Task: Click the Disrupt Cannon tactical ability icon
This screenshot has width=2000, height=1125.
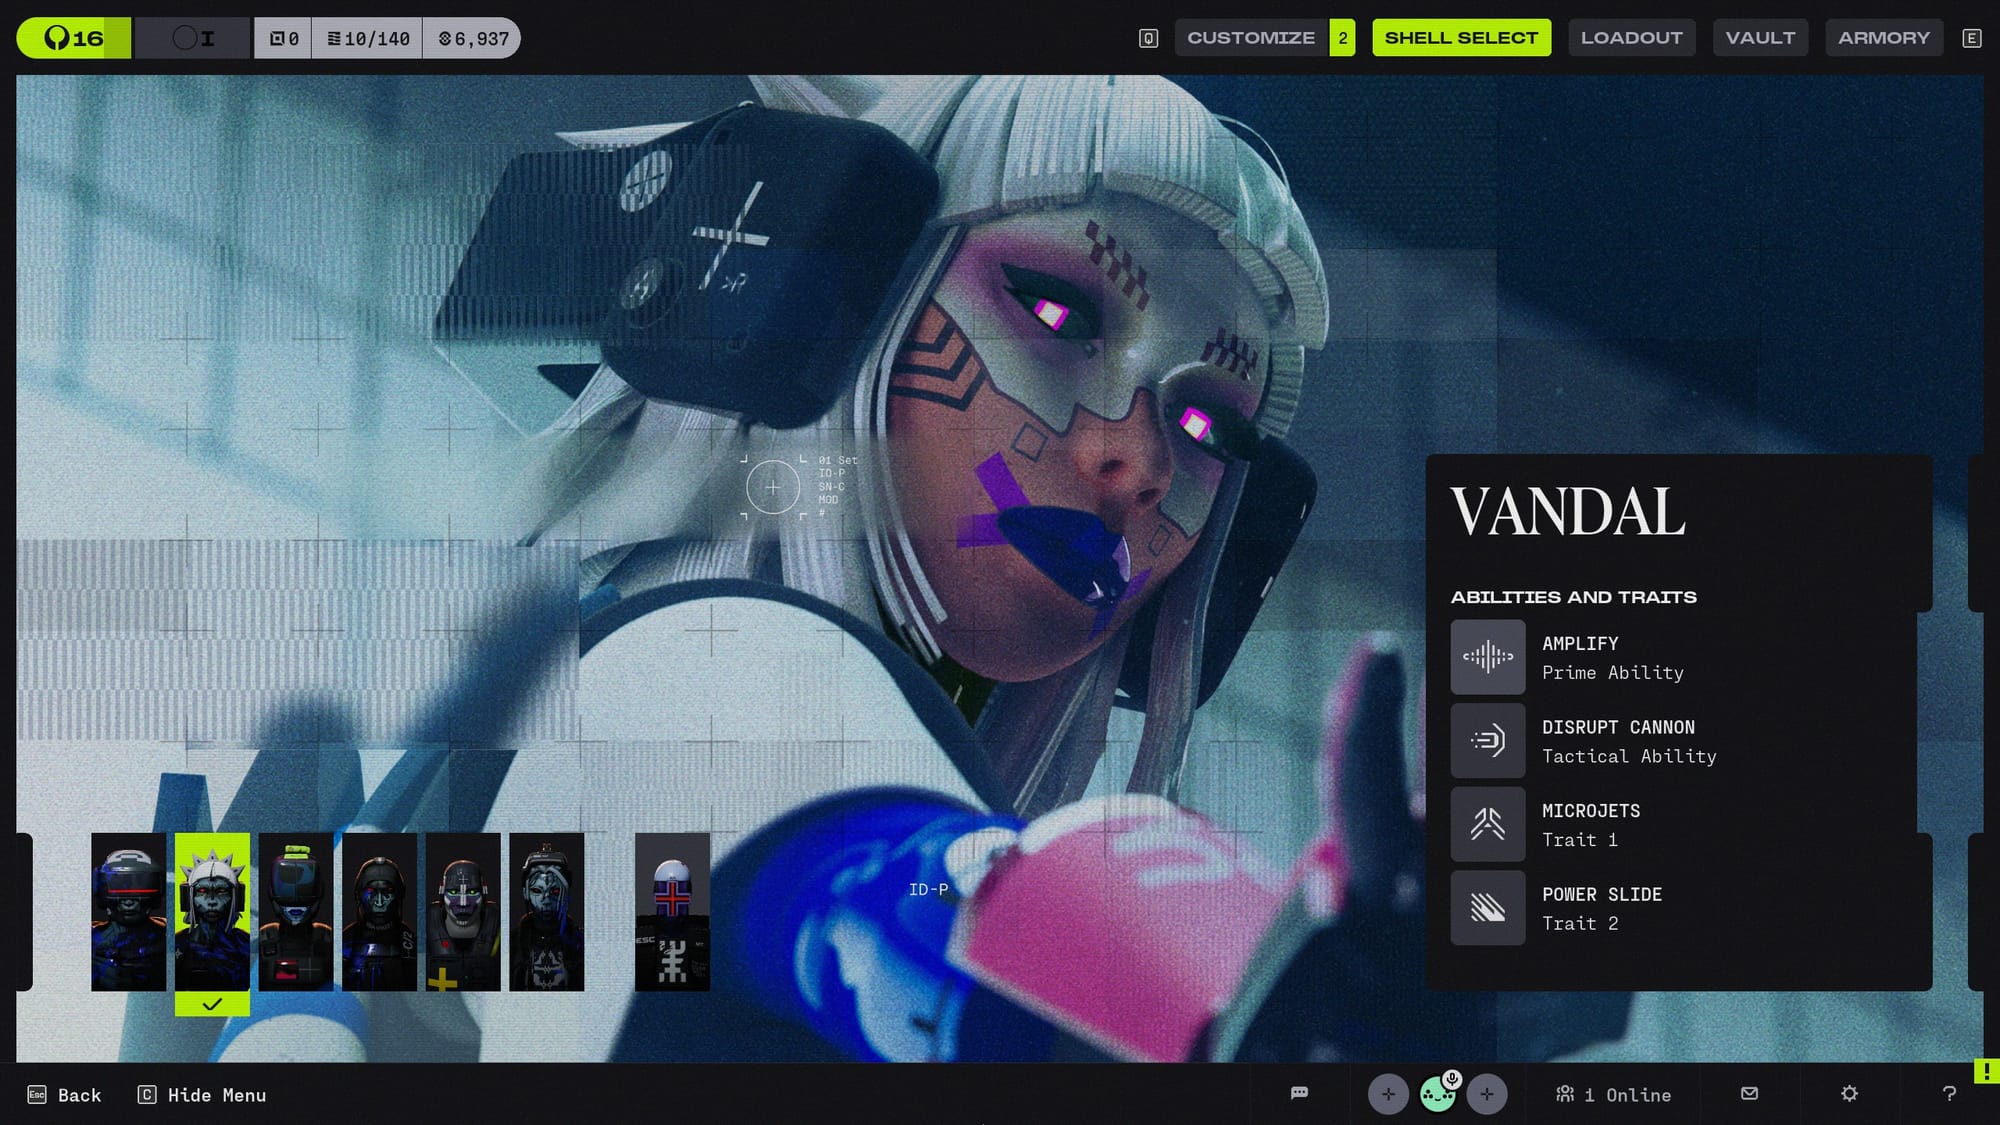Action: point(1487,741)
